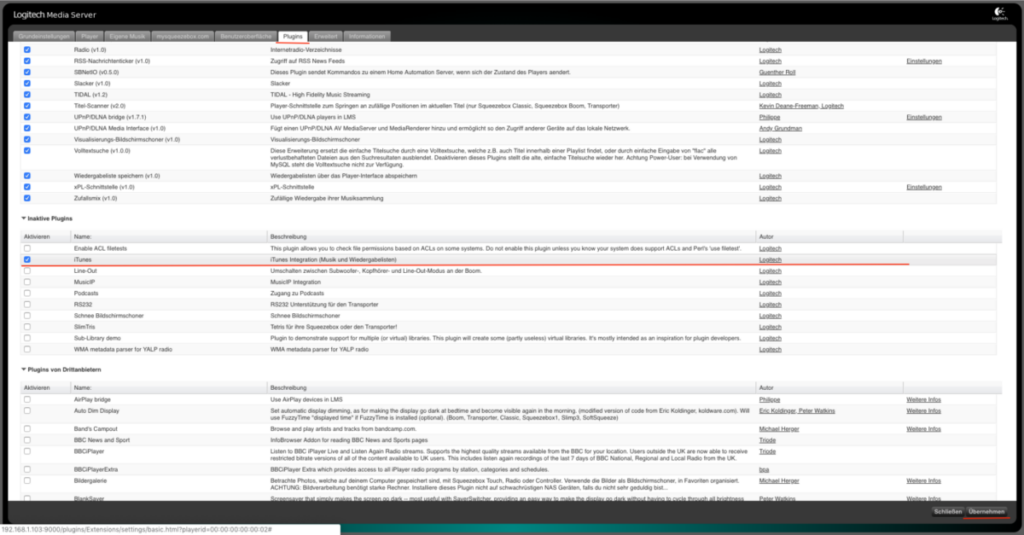Viewport: 1024px width, 535px height.
Task: Click the Übernehmen button
Action: (986, 511)
